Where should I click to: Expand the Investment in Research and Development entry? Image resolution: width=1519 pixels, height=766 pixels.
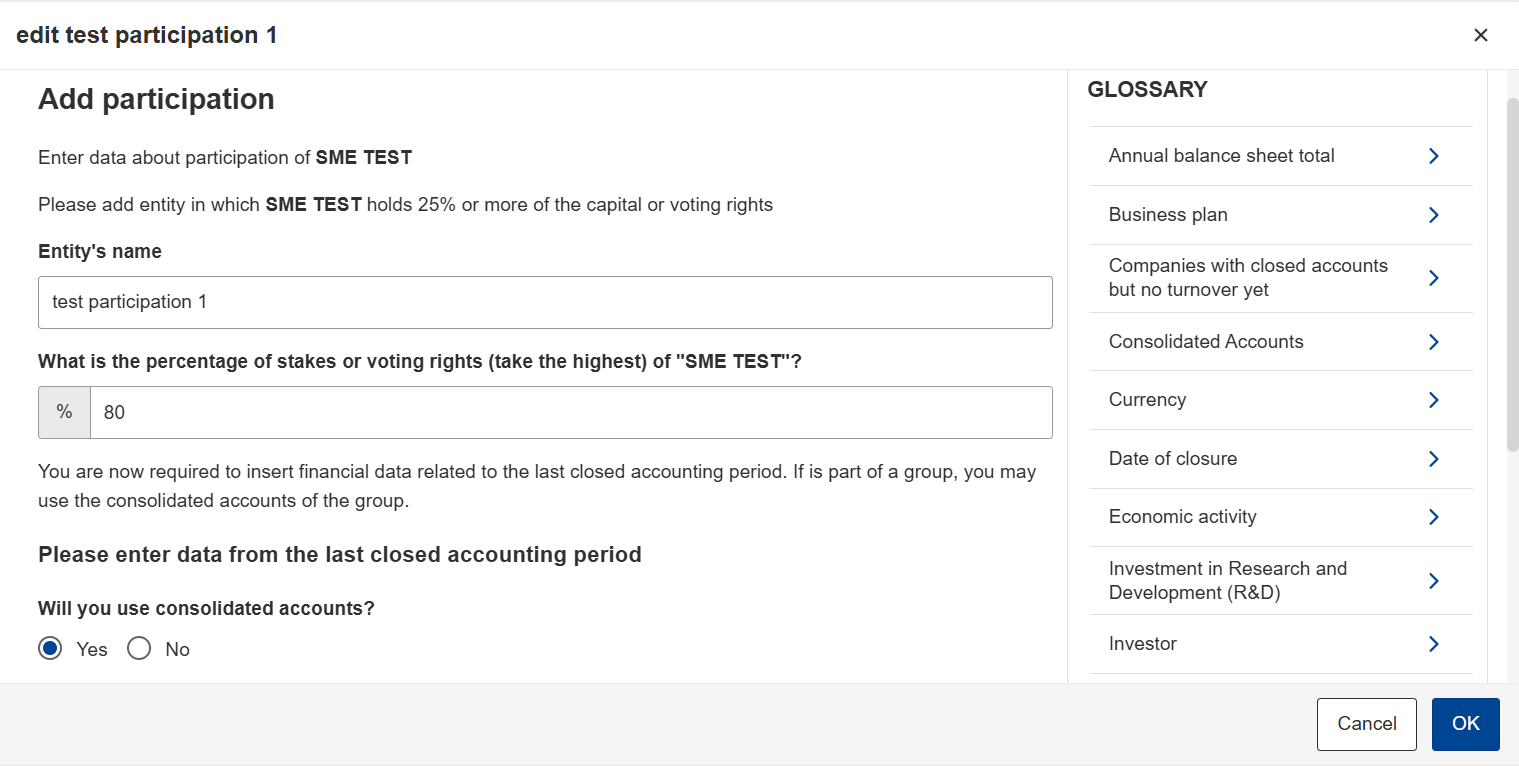[1280, 581]
